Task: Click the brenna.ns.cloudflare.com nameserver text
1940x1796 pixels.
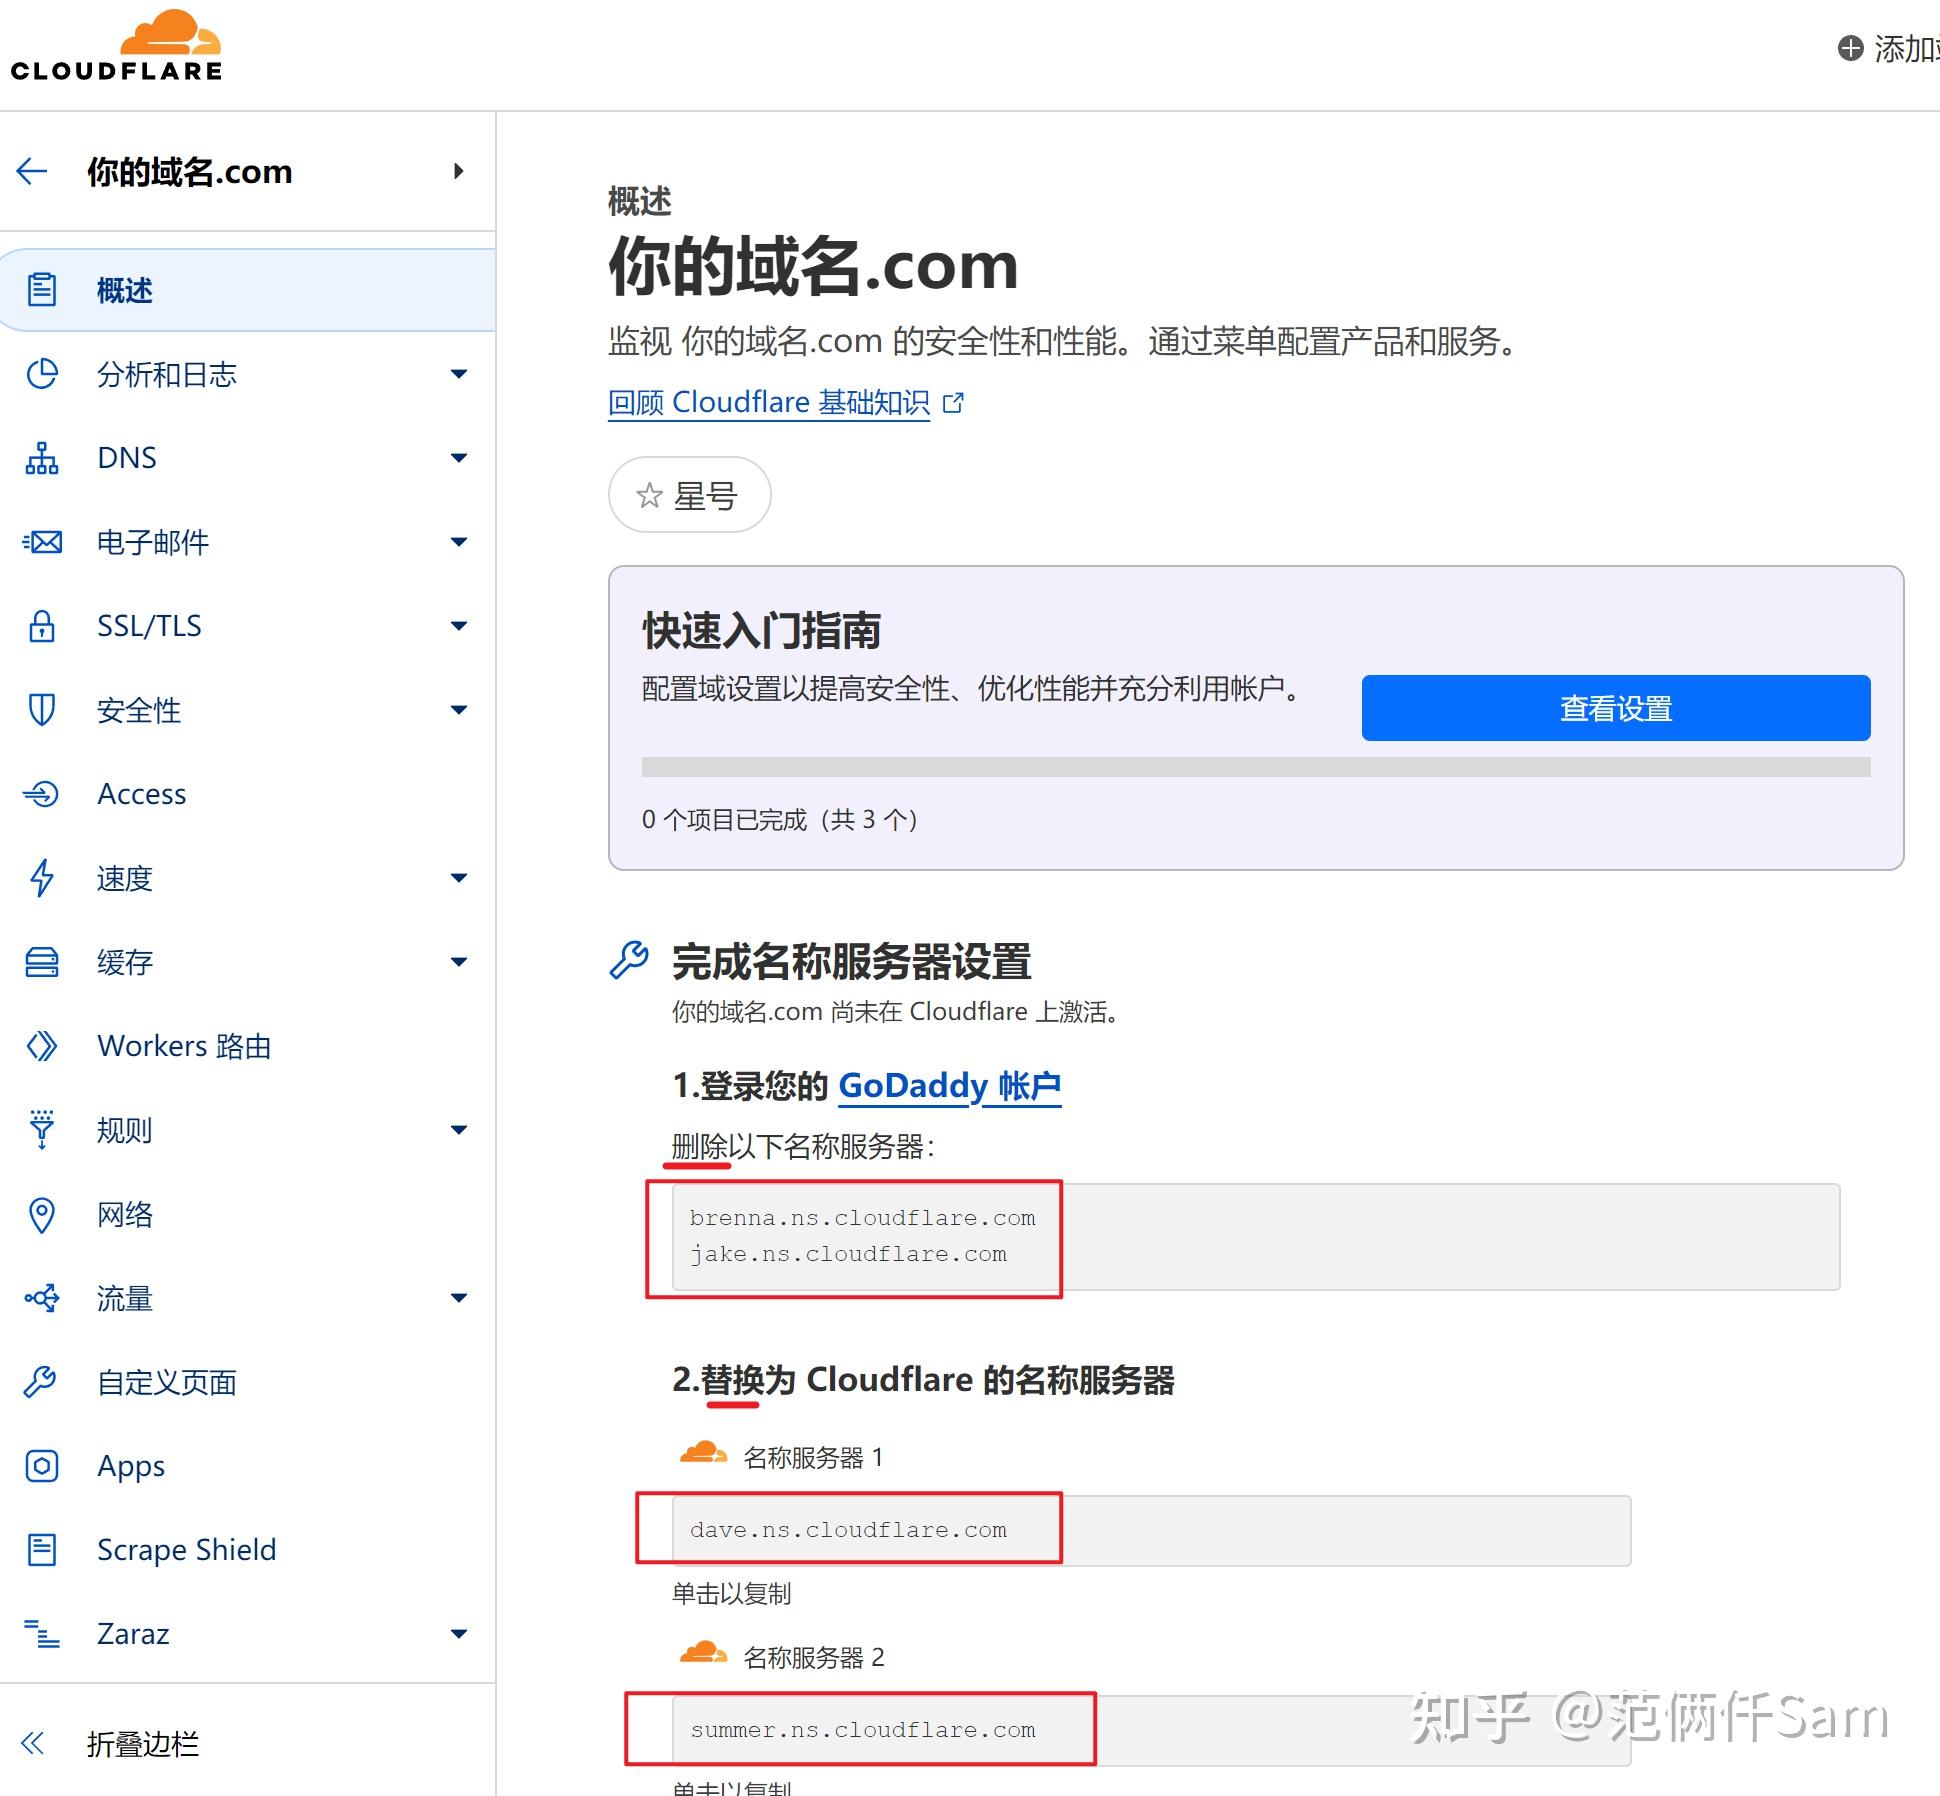Action: 862,1218
